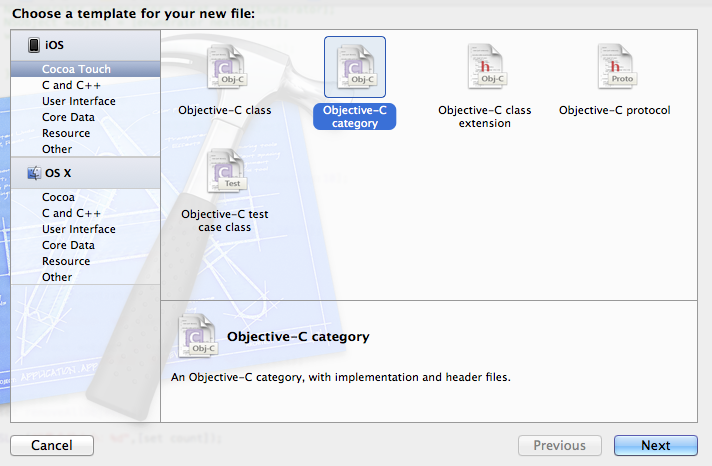Click the highlighted 'Objective-C category' label
This screenshot has width=712, height=466.
pyautogui.click(x=355, y=117)
